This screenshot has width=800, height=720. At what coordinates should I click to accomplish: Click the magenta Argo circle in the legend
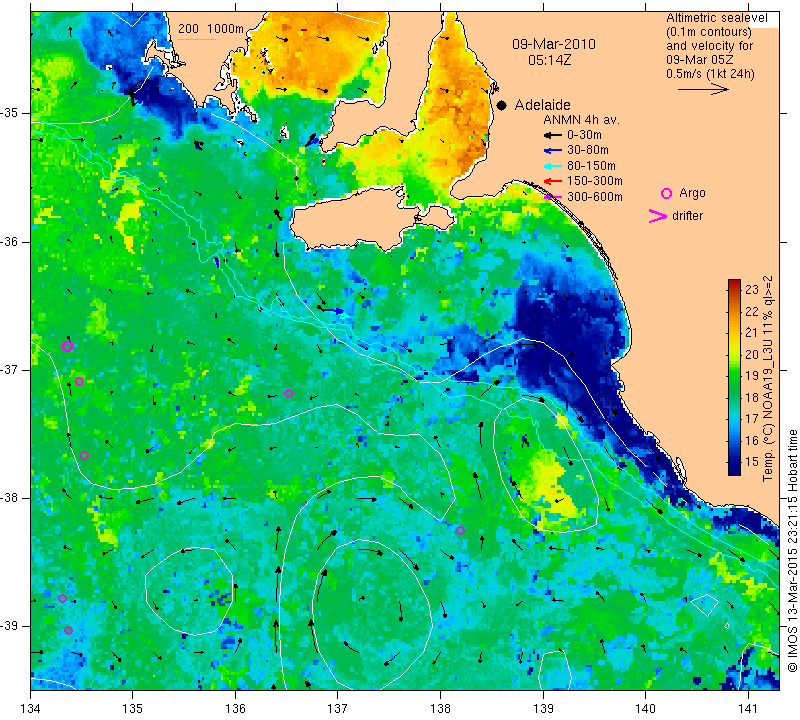click(x=666, y=193)
